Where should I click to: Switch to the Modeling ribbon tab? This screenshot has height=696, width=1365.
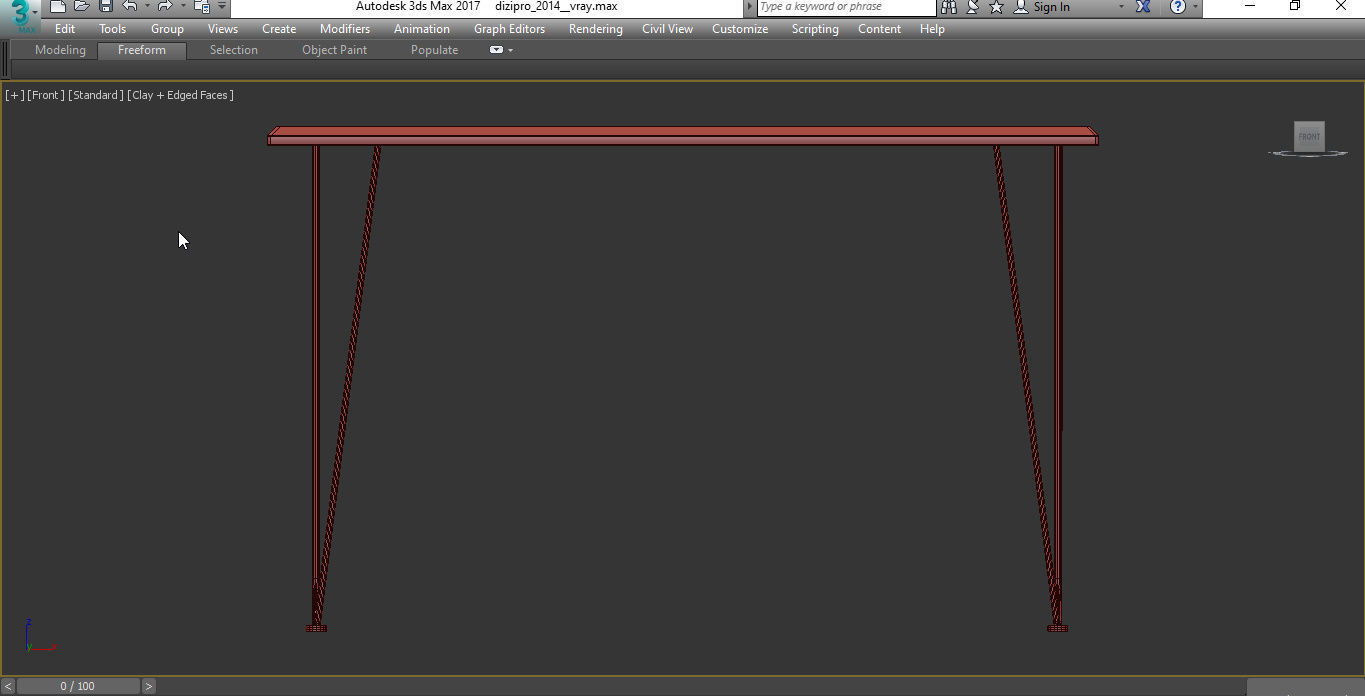click(x=60, y=50)
